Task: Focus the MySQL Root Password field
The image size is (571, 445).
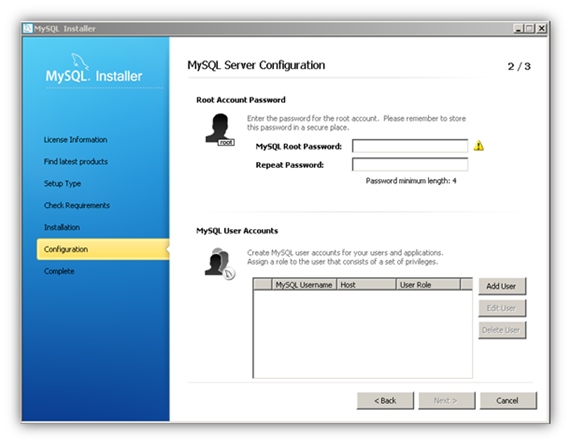Action: (410, 146)
